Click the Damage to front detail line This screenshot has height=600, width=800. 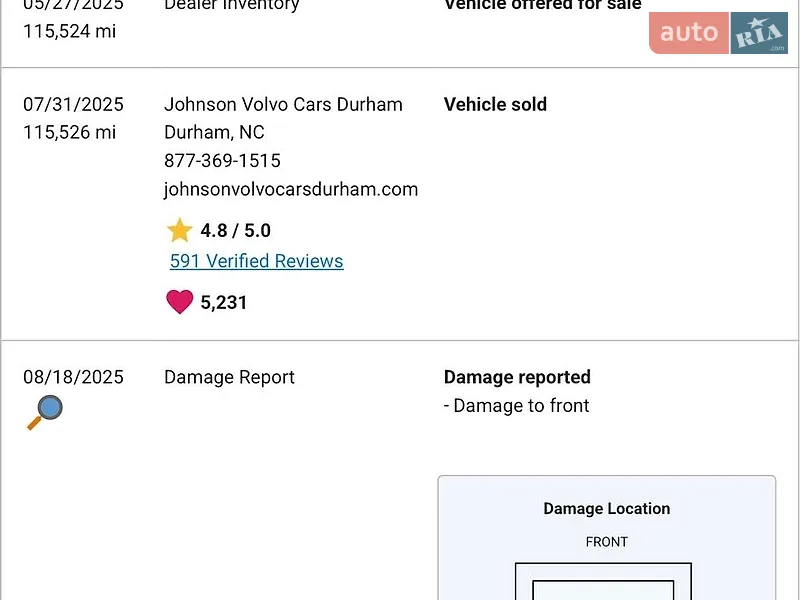click(x=516, y=406)
